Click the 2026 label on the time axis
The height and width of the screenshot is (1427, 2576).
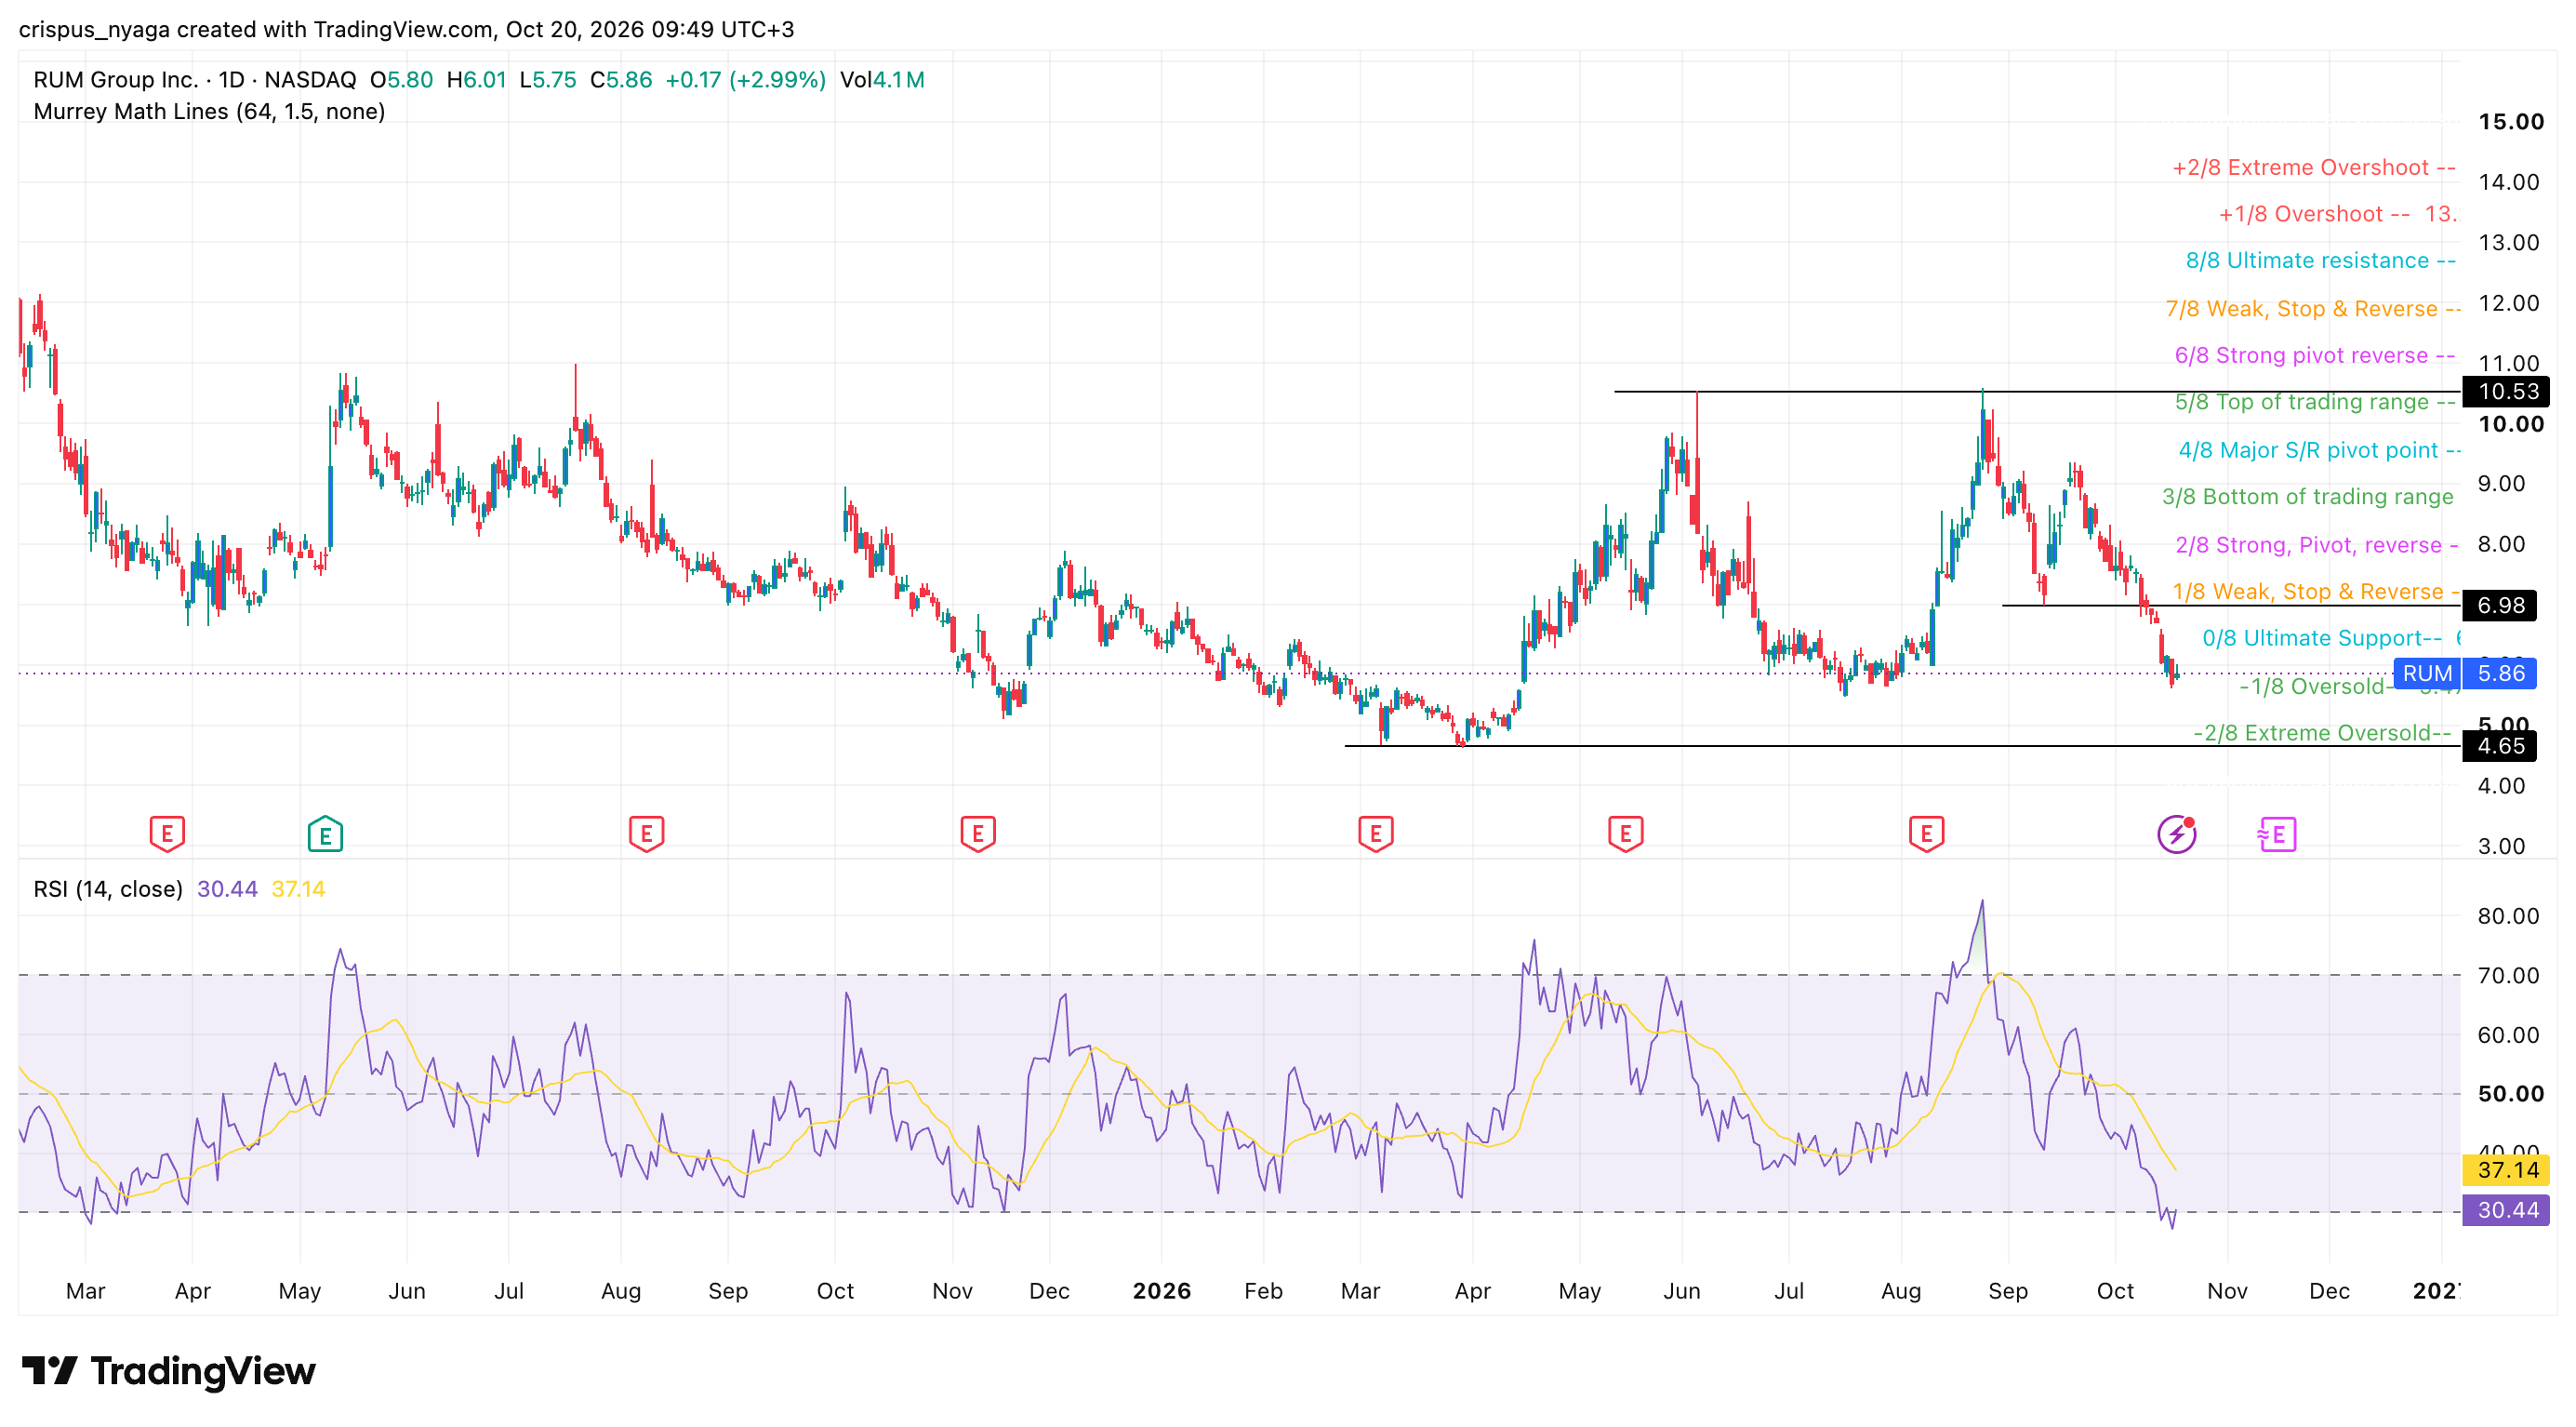1161,1291
